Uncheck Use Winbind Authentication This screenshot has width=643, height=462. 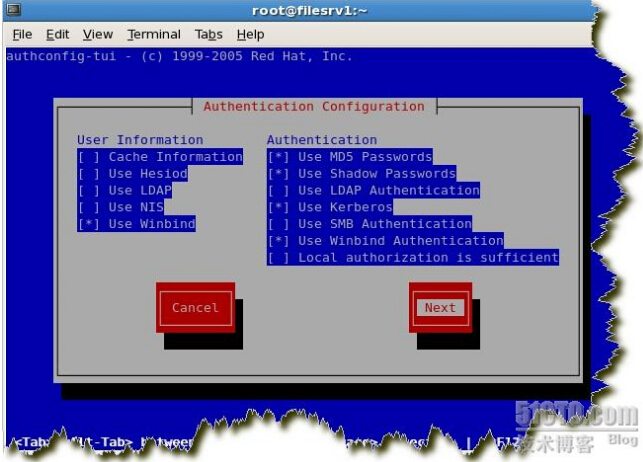[385, 241]
